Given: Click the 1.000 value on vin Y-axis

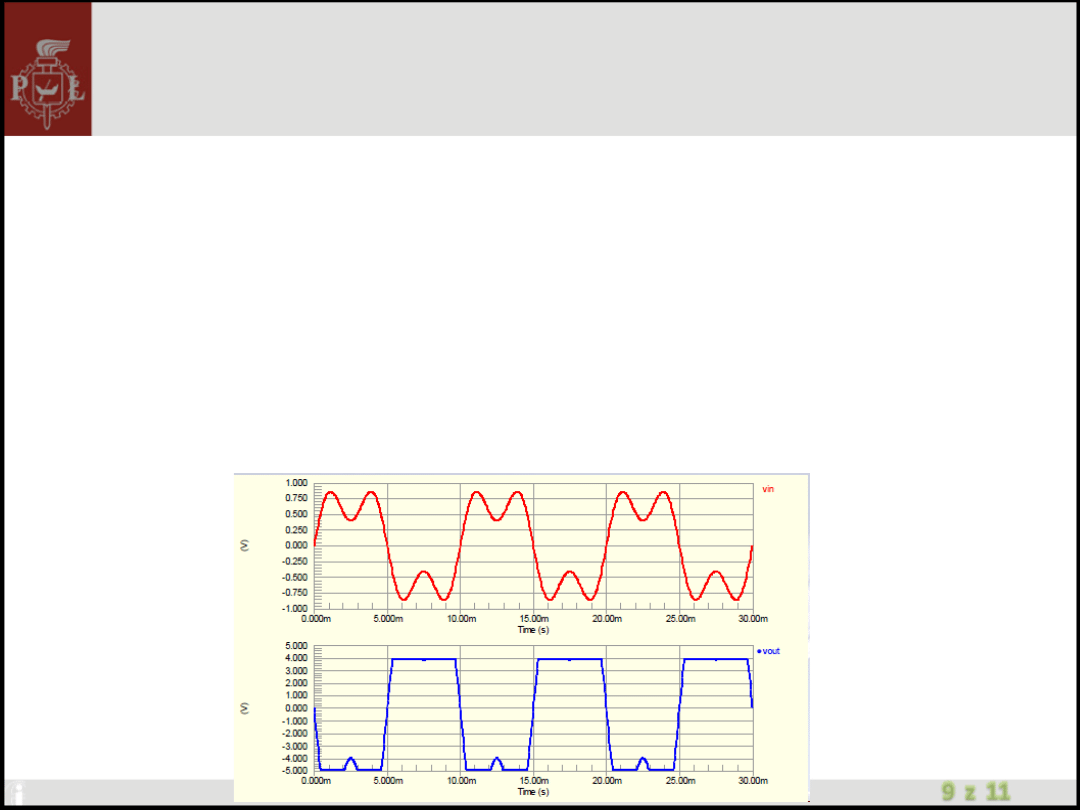Looking at the screenshot, I should point(296,483).
